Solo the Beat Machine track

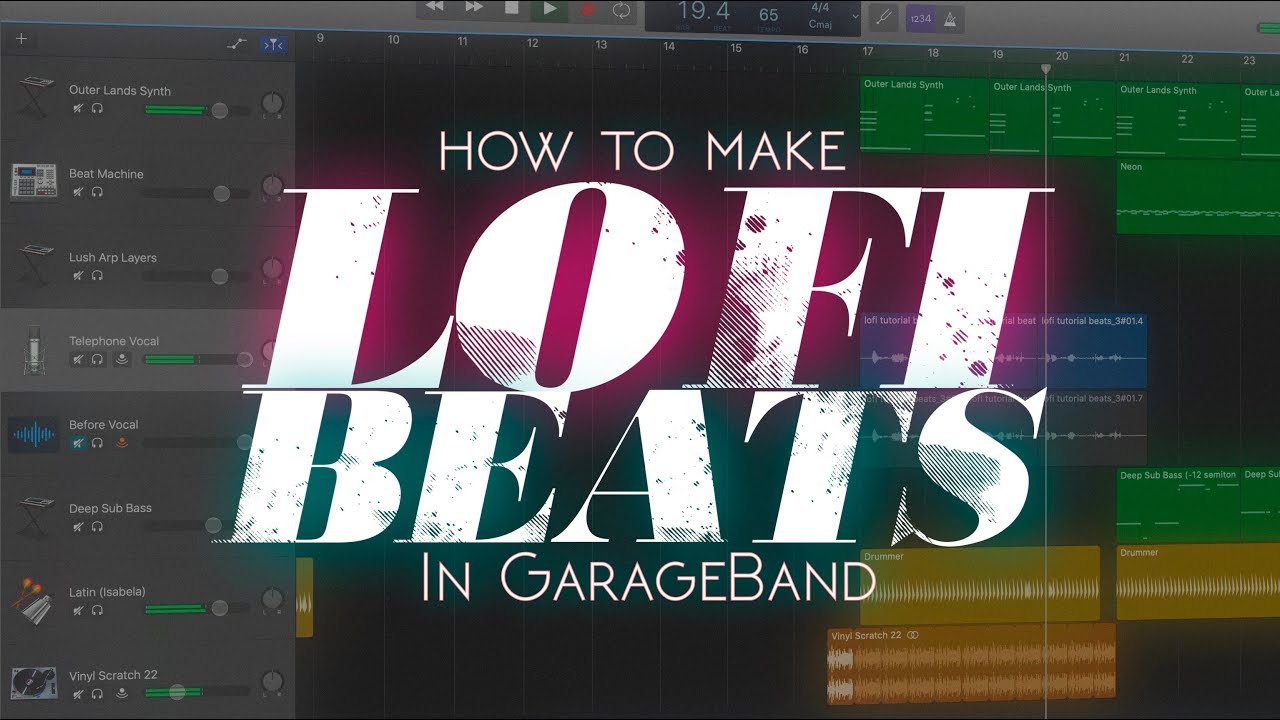point(97,192)
